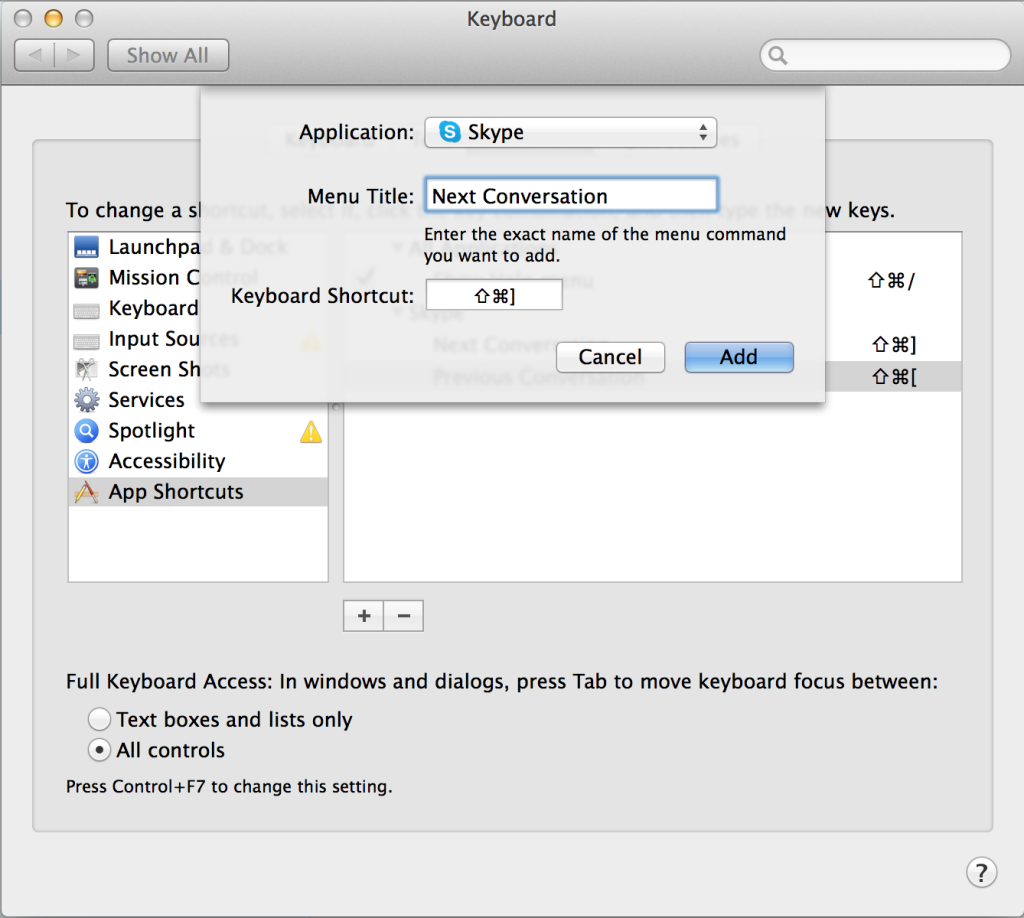Screen dimensions: 1024x918
Task: Cancel the new shortcut dialog
Action: [610, 356]
